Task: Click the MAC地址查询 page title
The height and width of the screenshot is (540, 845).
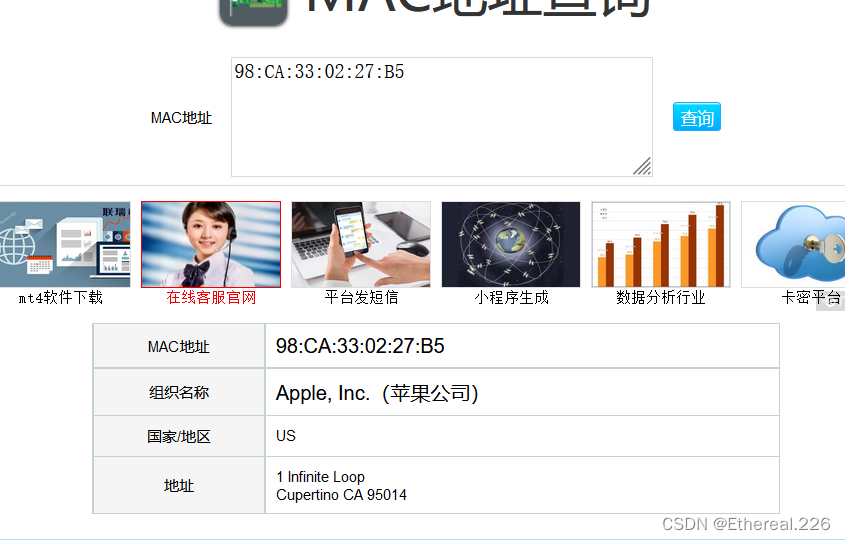Action: 479,8
